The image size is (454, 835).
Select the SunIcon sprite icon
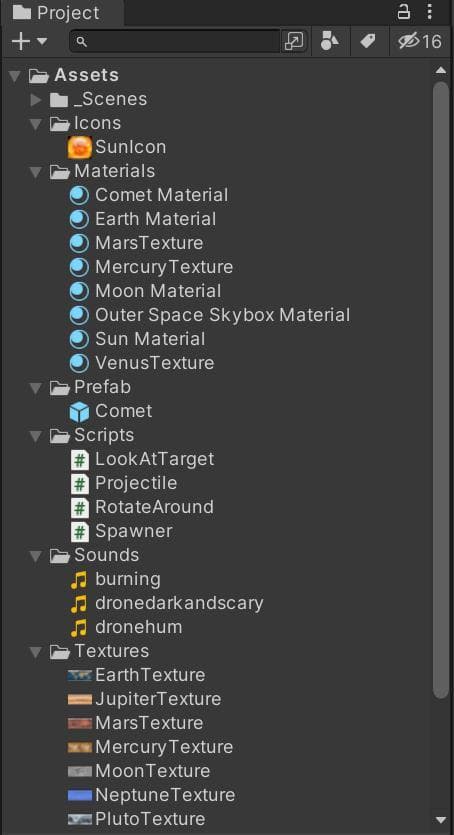80,147
